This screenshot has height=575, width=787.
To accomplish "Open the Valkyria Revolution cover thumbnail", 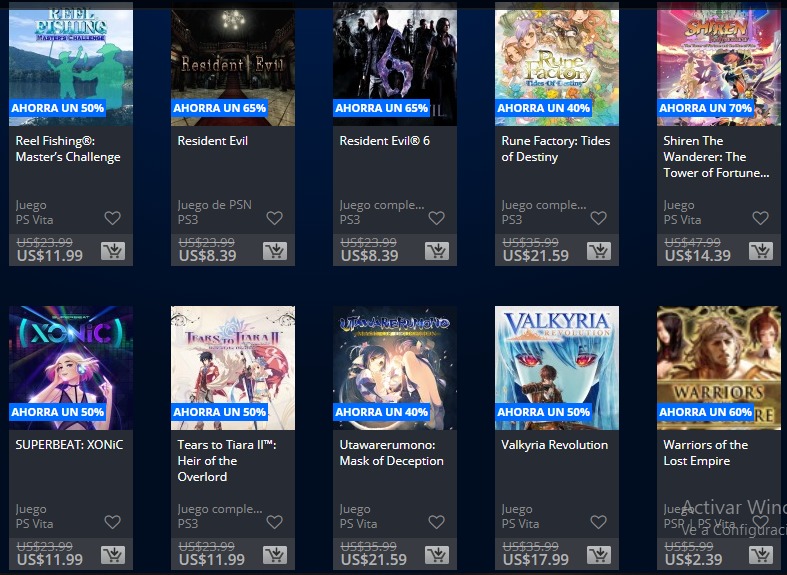I will [x=557, y=368].
